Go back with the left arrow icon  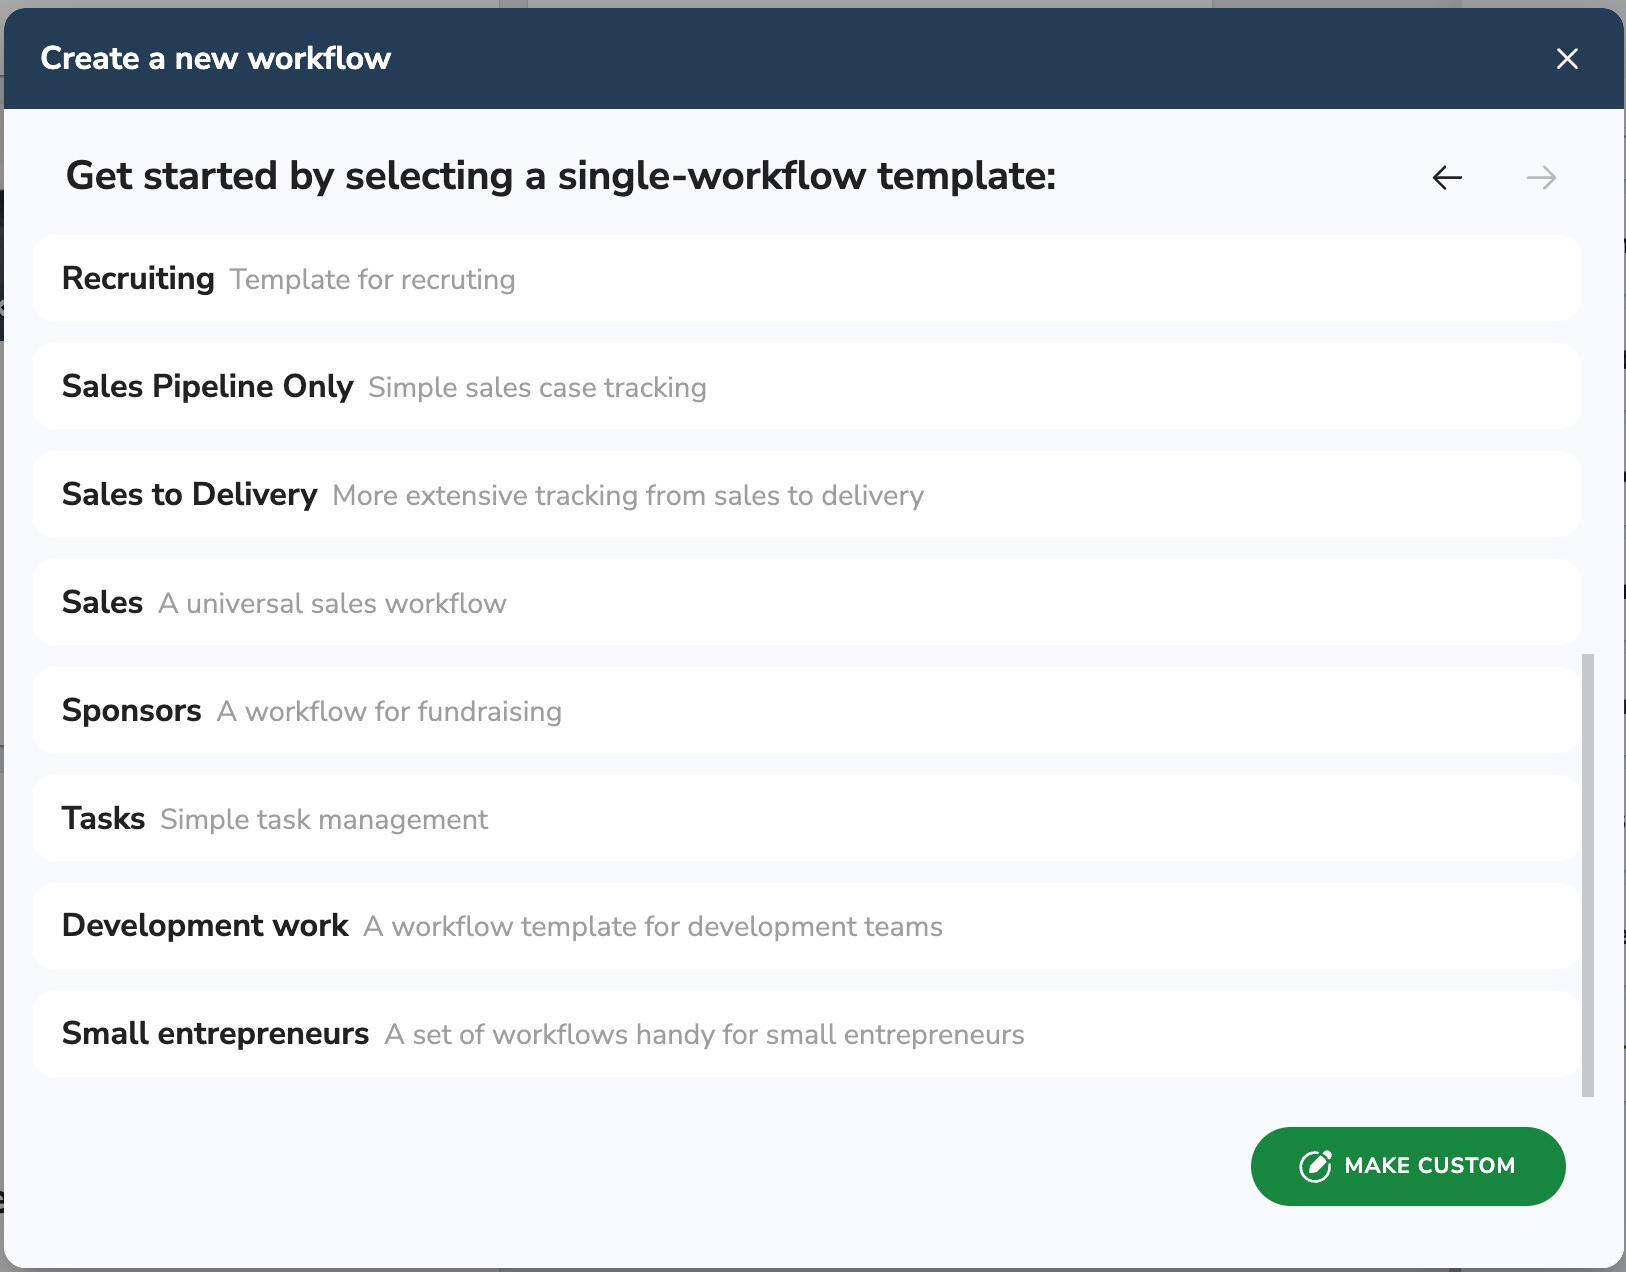point(1447,178)
